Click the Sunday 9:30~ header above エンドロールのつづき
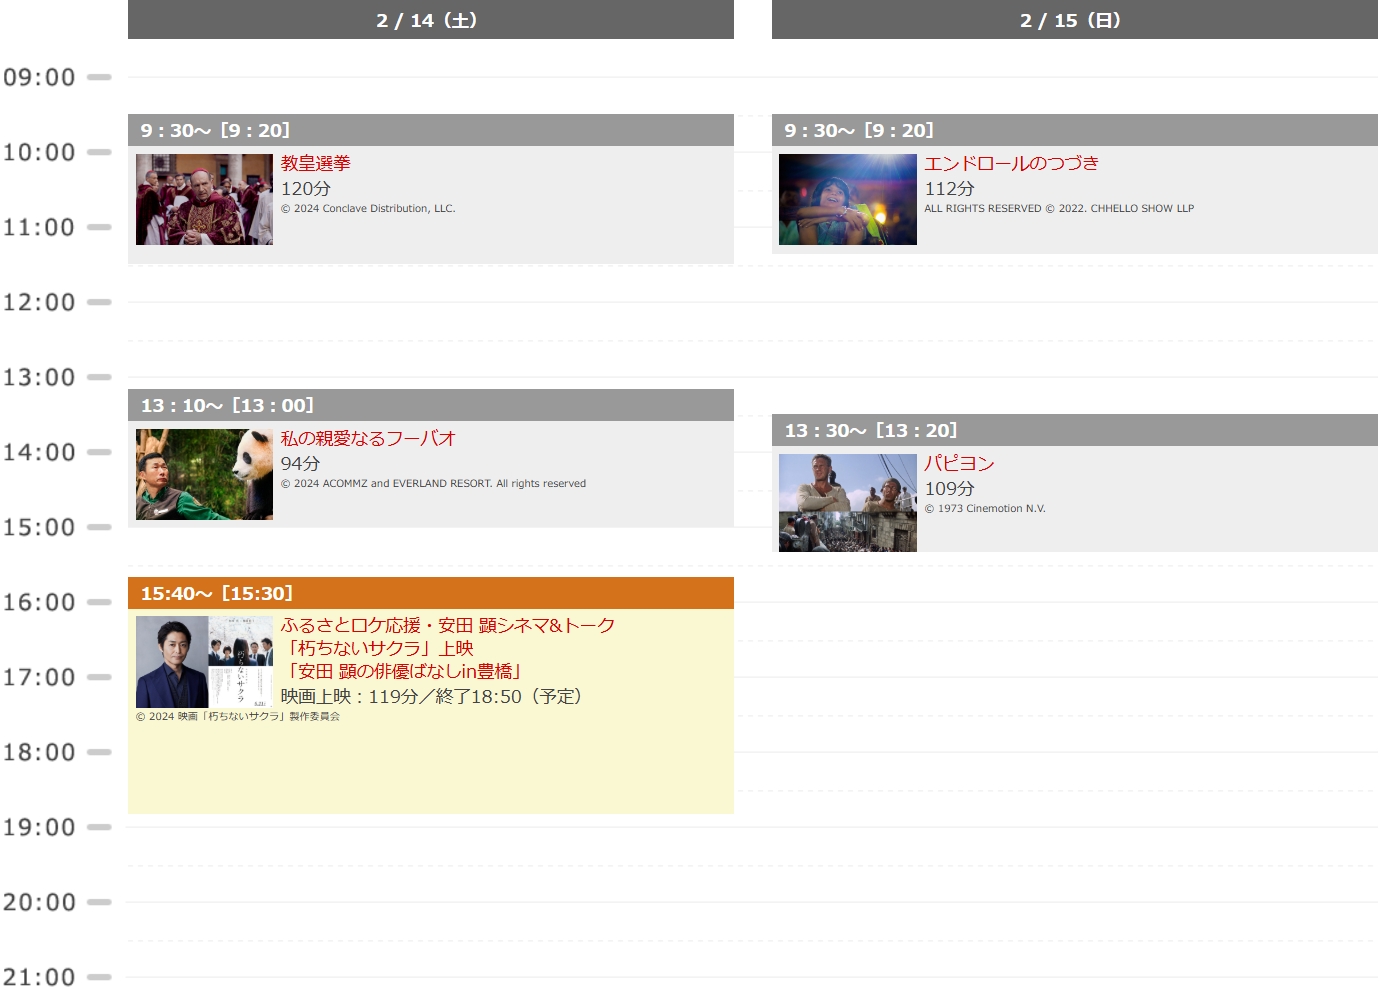 coord(1074,130)
